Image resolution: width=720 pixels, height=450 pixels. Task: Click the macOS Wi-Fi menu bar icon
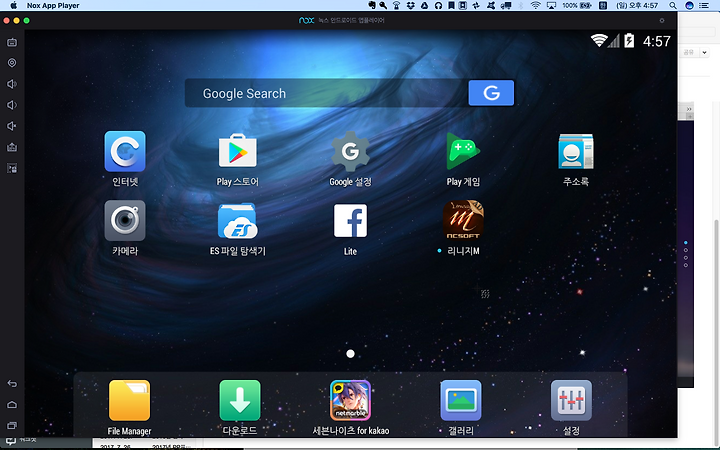click(535, 6)
